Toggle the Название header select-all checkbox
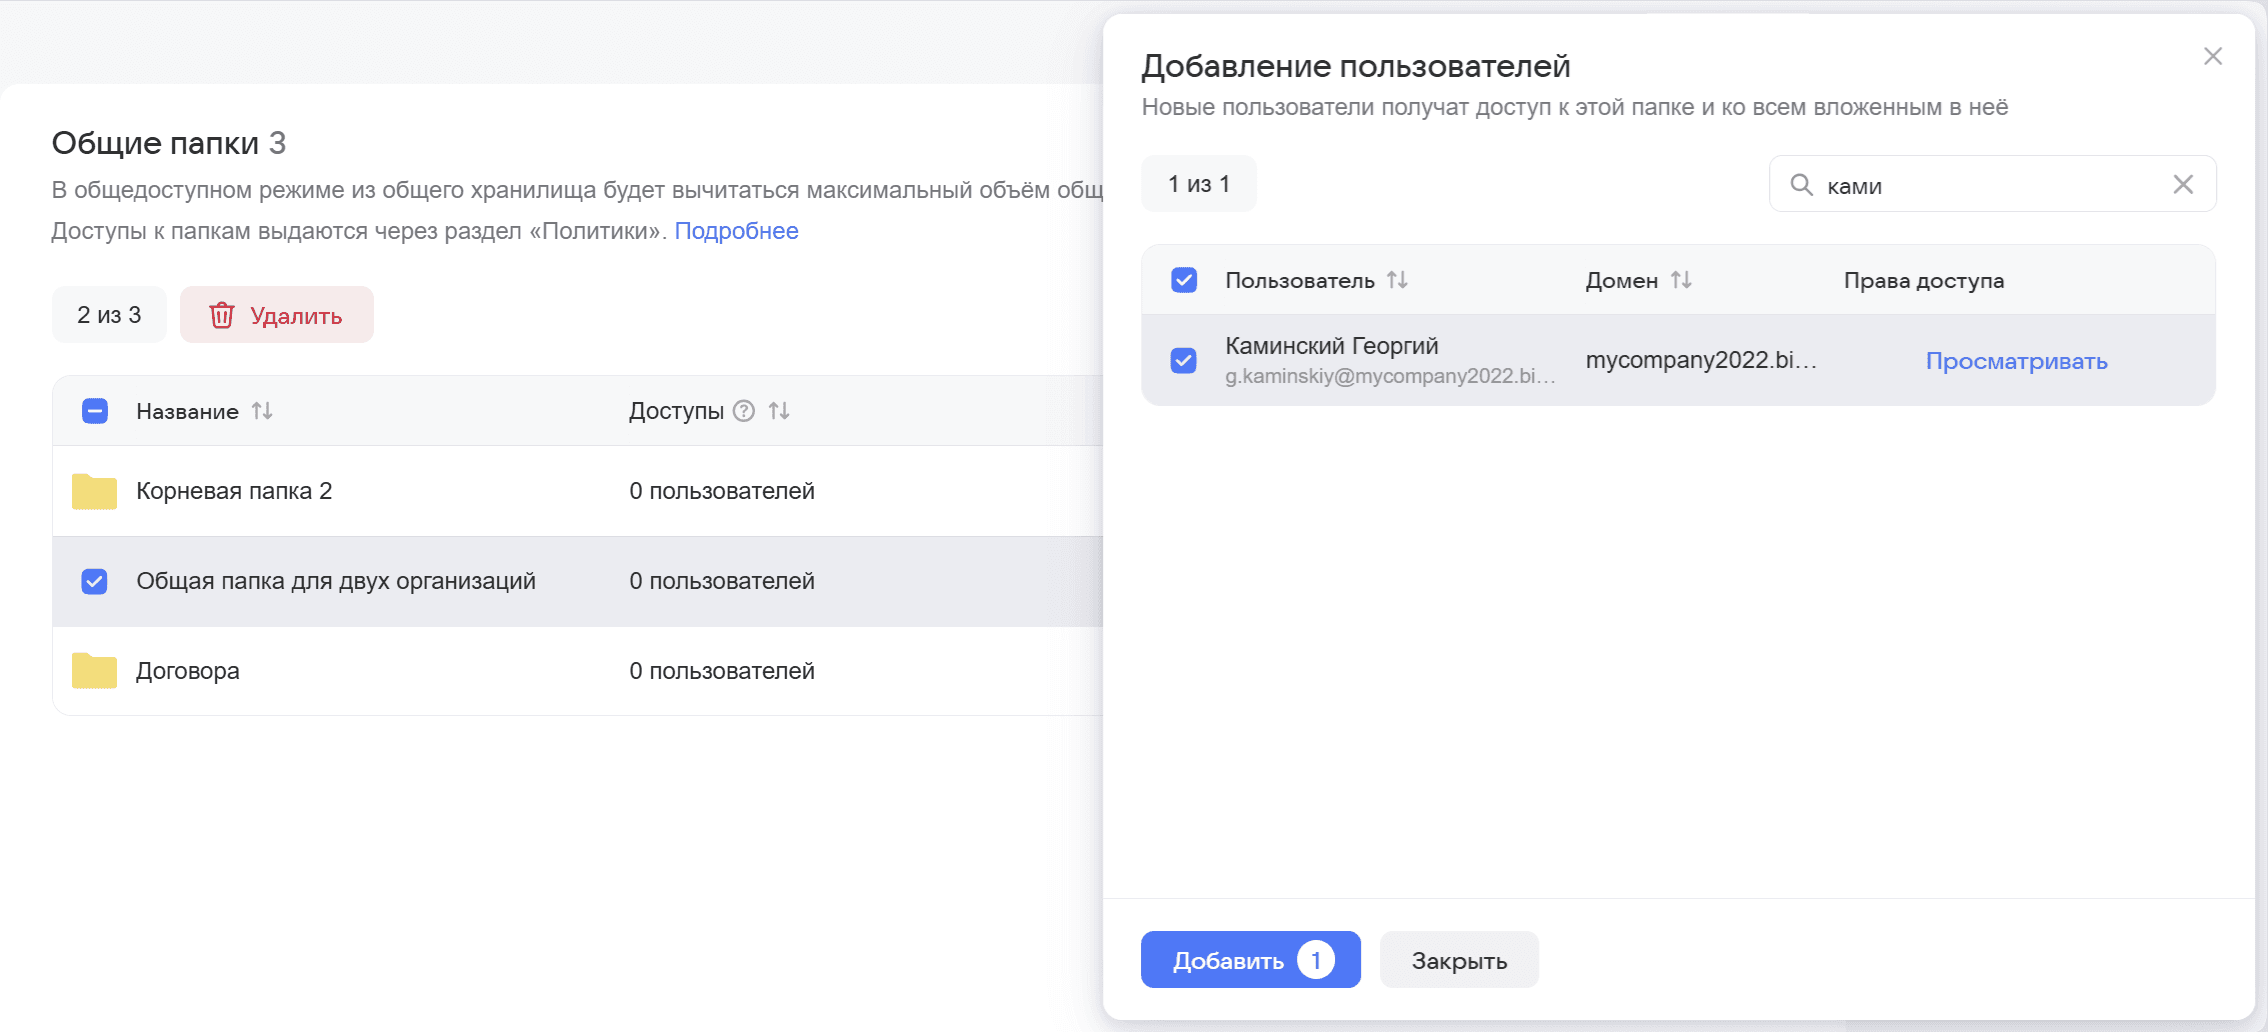 [x=95, y=411]
